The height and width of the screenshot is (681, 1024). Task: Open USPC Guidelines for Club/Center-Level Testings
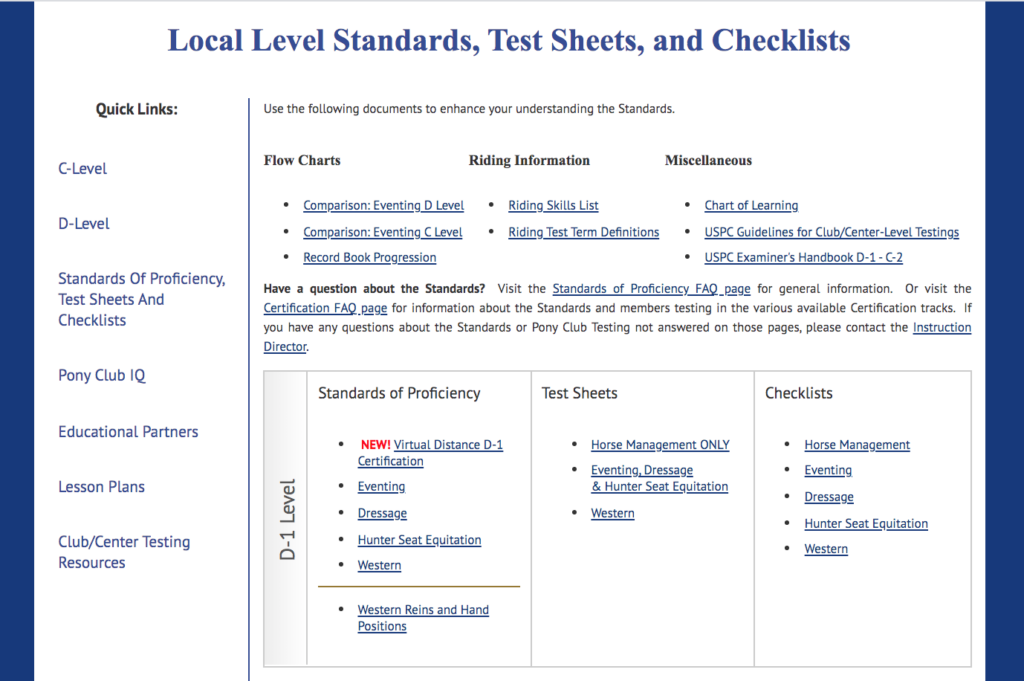tap(831, 232)
